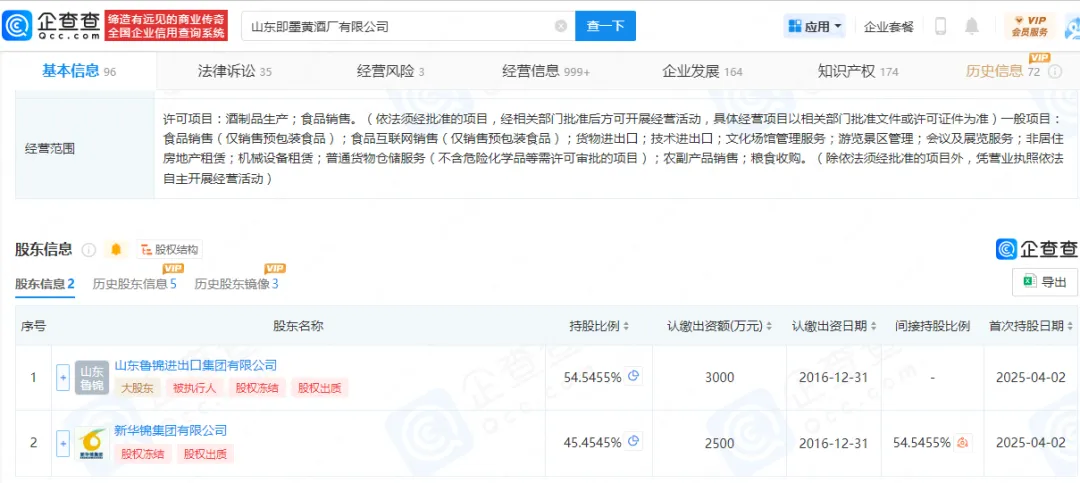1080x483 pixels.
Task: Click 股权出质 tag of 新华锦集团
Action: pos(205,453)
